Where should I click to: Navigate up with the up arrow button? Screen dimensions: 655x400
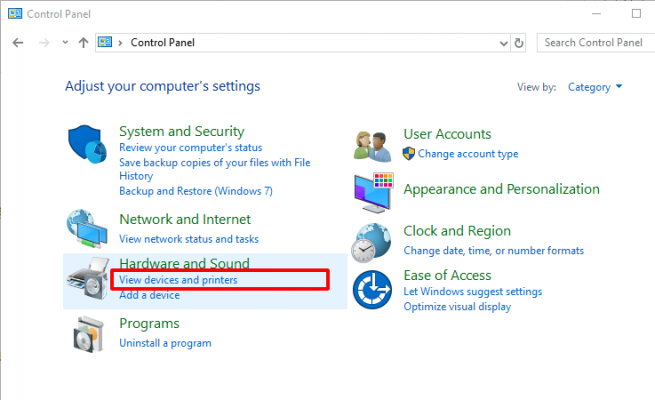click(x=83, y=43)
